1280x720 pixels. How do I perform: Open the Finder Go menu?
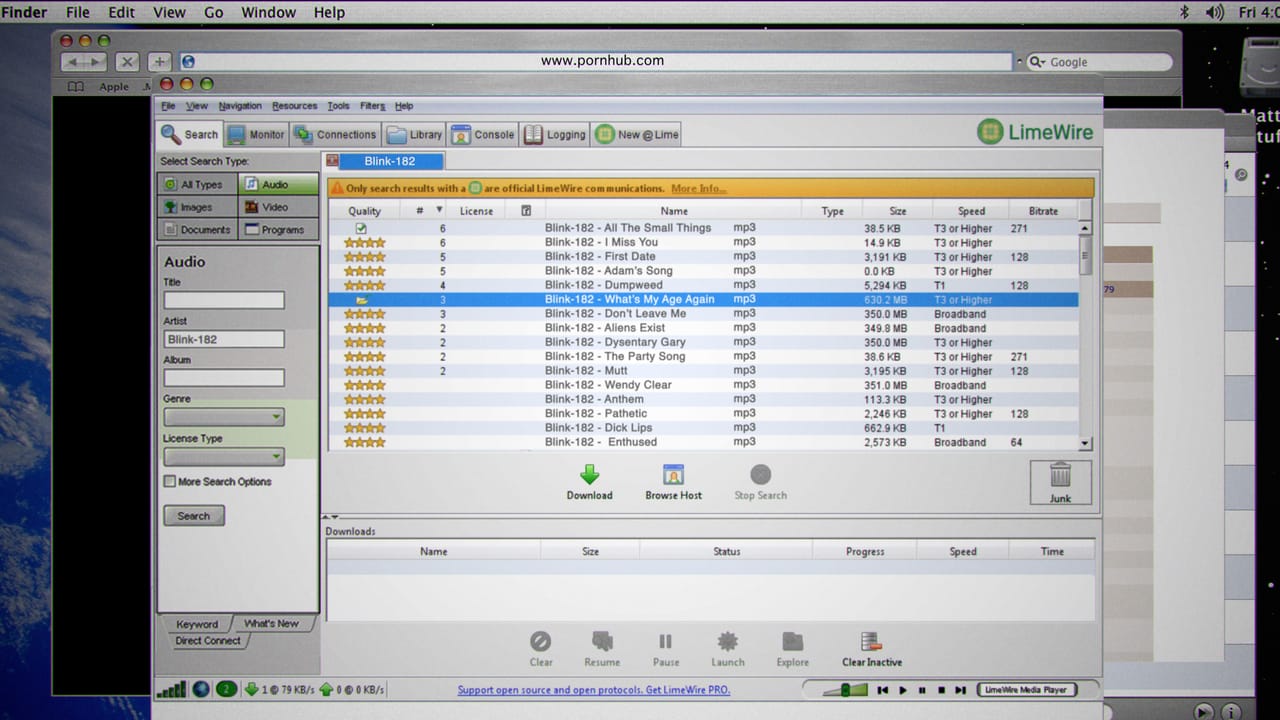click(x=213, y=12)
